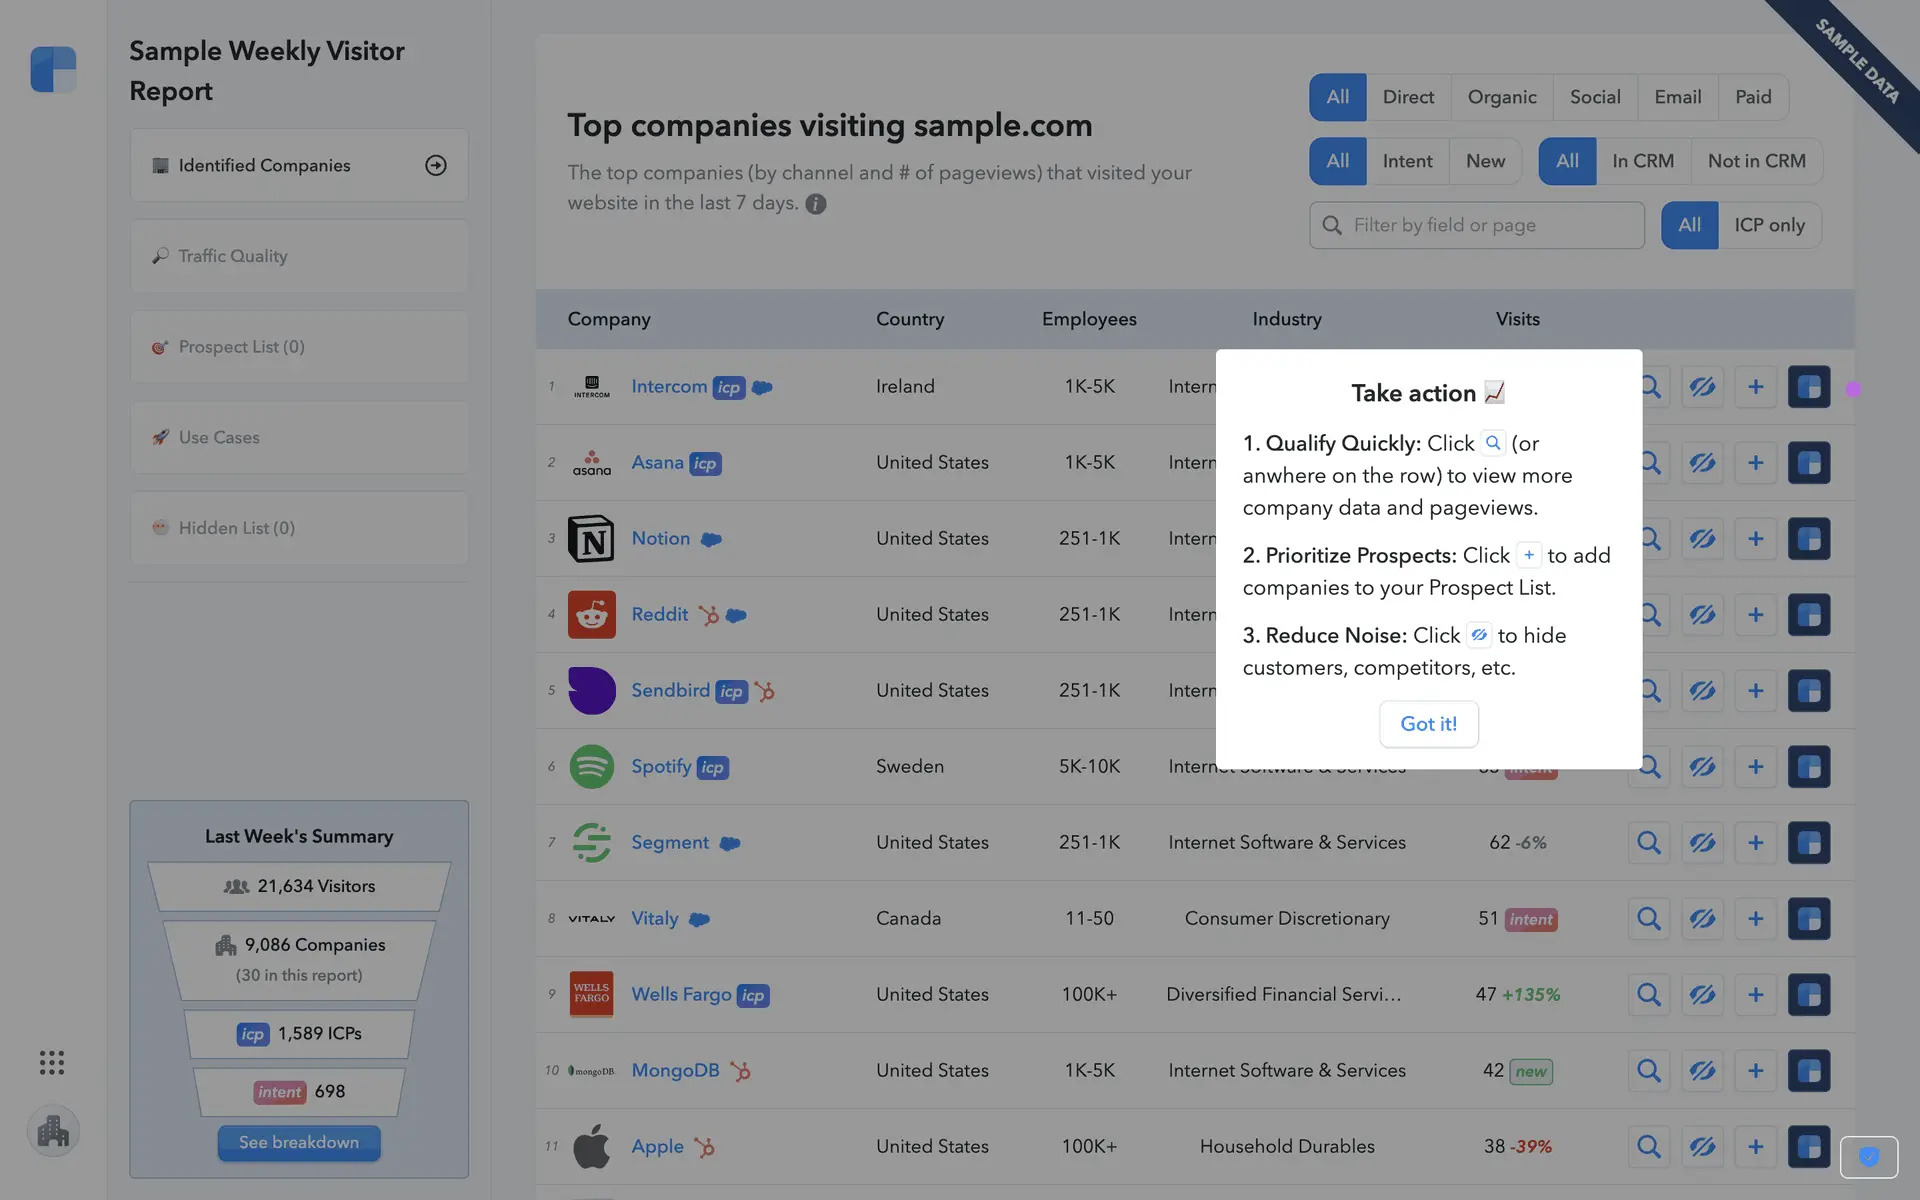
Task: Select the Intent filter option
Action: point(1407,161)
